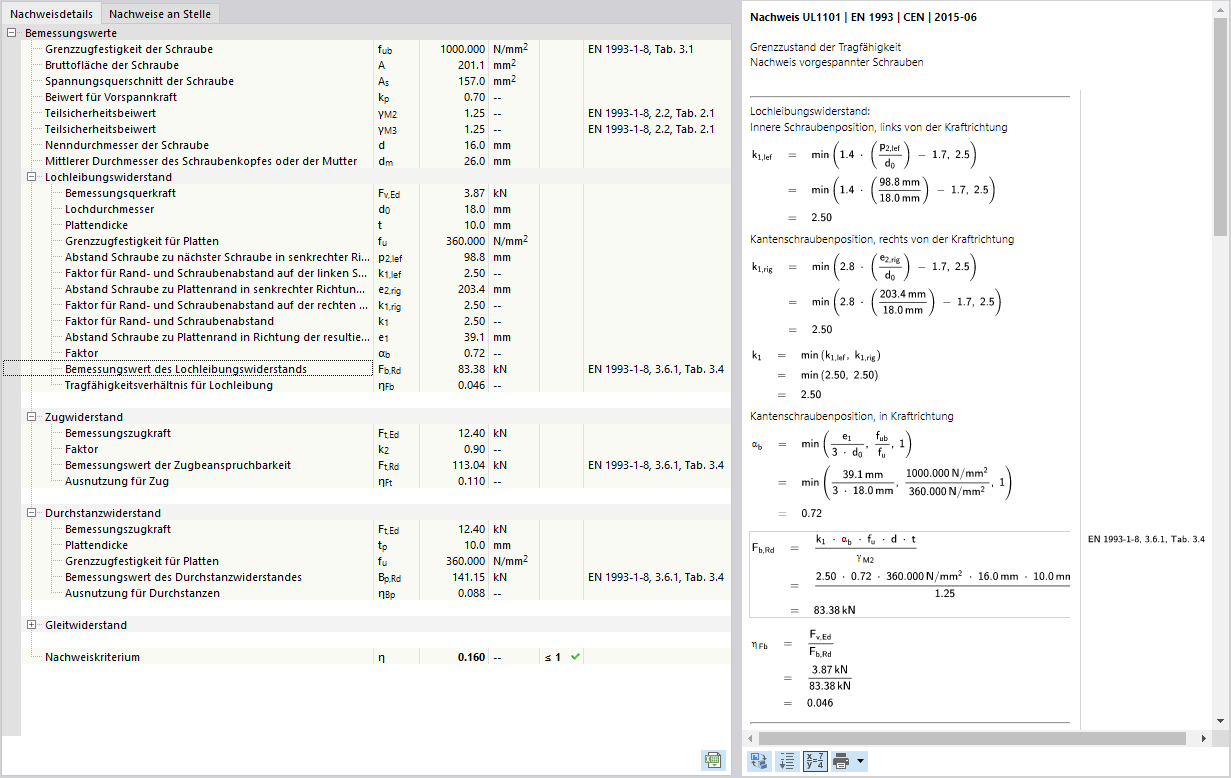Collapse the Durchstanzwiderstand group

point(31,513)
